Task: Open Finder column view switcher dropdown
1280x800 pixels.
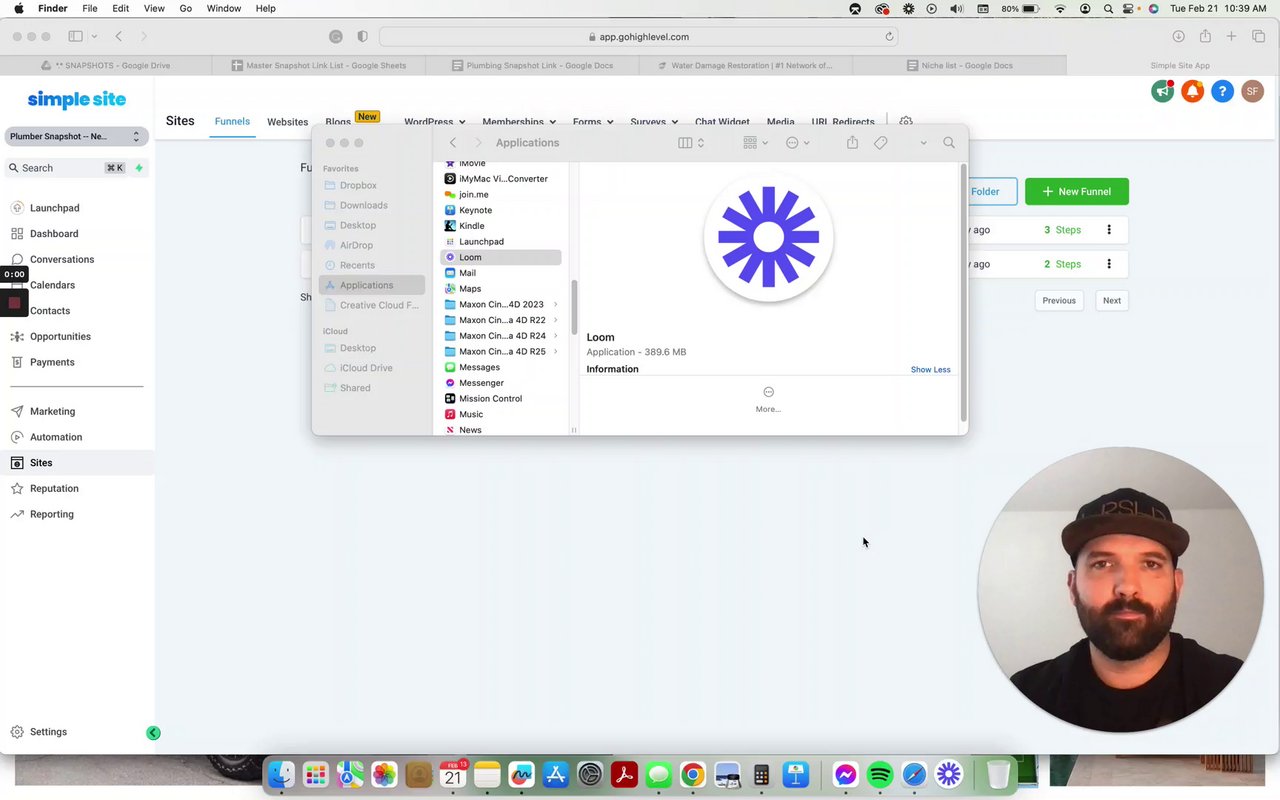Action: pos(691,143)
